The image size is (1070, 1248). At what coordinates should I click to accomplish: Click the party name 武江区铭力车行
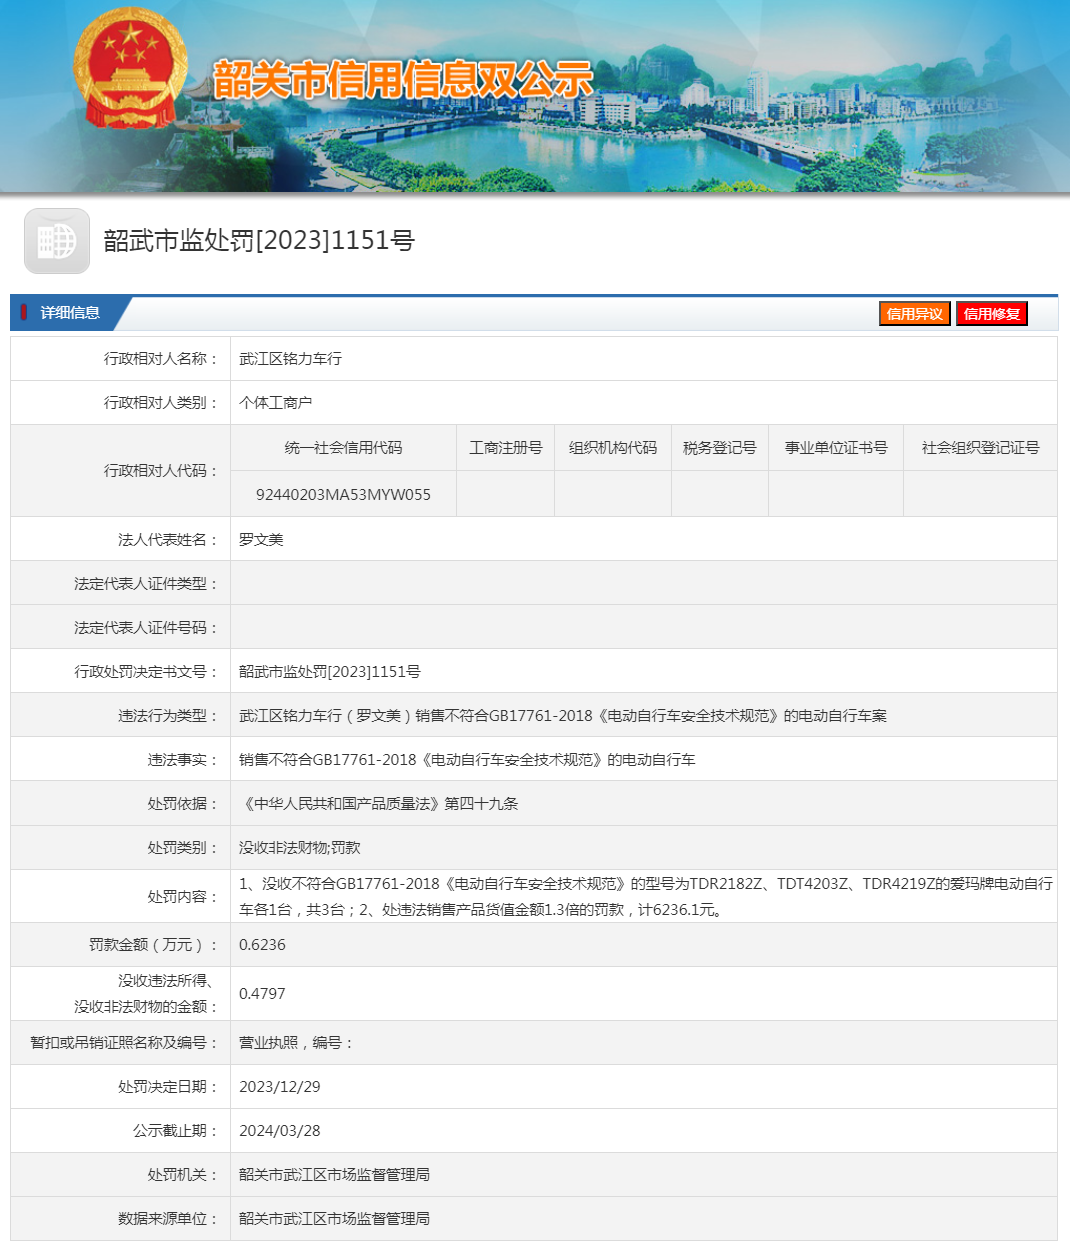[x=290, y=359]
